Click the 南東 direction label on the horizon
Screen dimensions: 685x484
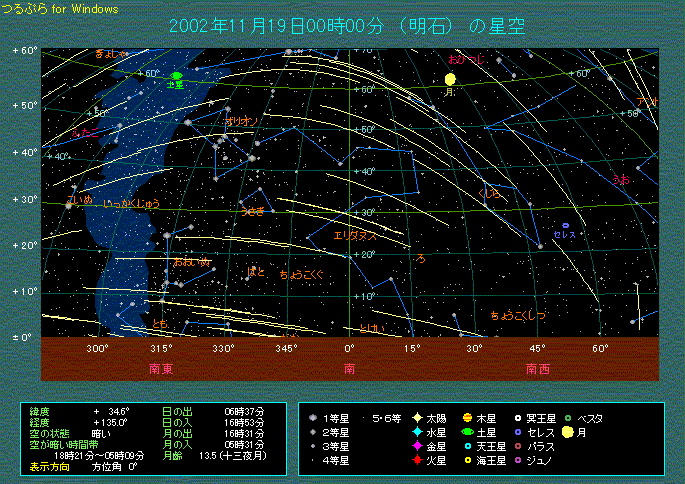(x=161, y=367)
